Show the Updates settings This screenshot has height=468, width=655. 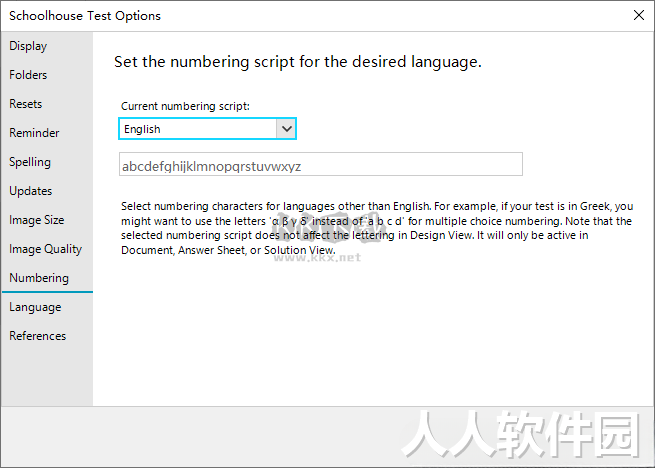pyautogui.click(x=30, y=191)
